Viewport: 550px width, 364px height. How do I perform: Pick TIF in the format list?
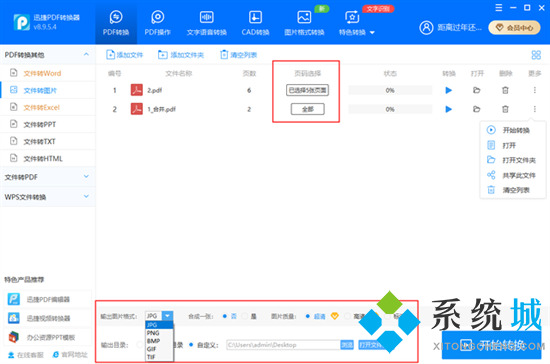pyautogui.click(x=159, y=357)
